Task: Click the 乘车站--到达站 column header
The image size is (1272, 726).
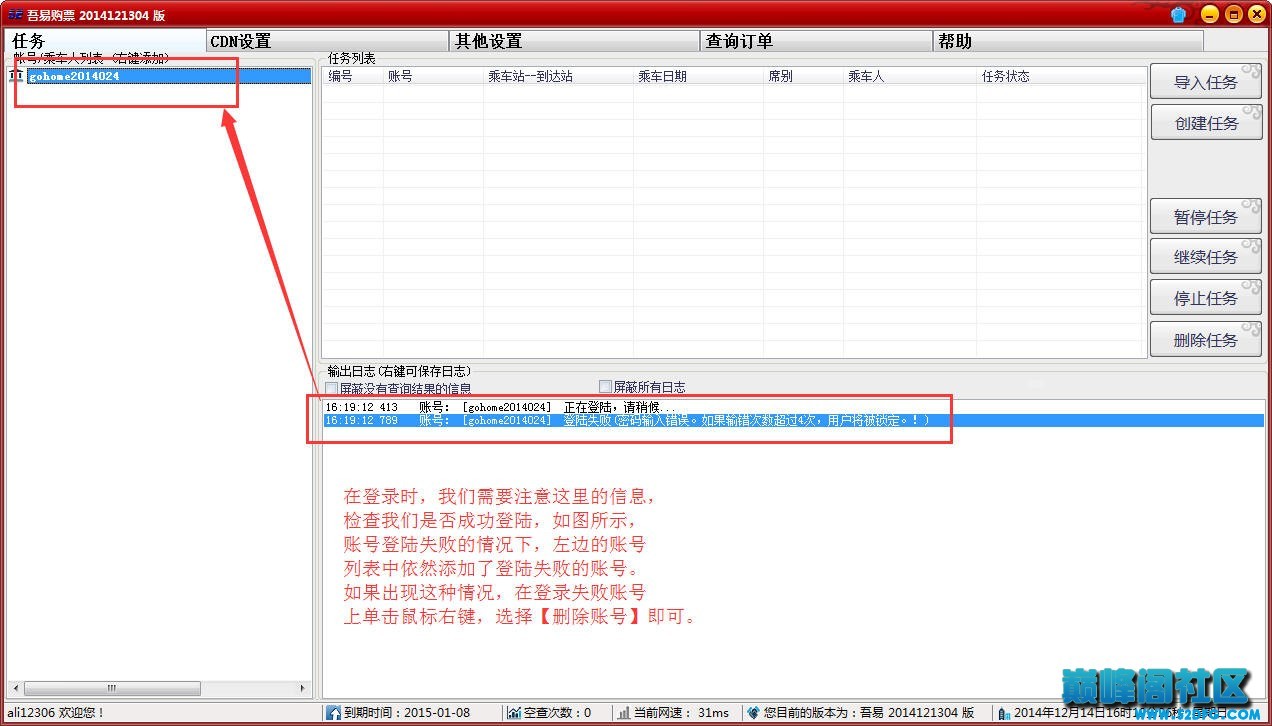Action: (558, 76)
